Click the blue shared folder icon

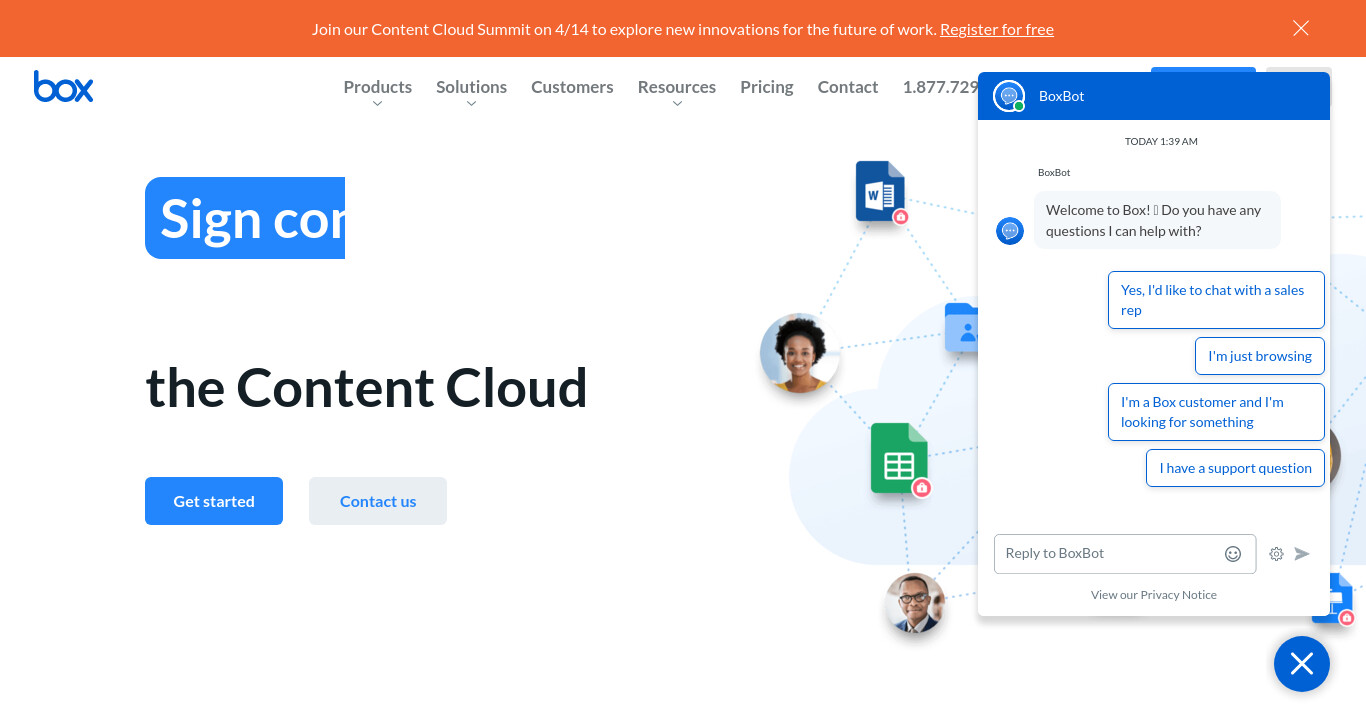(961, 327)
